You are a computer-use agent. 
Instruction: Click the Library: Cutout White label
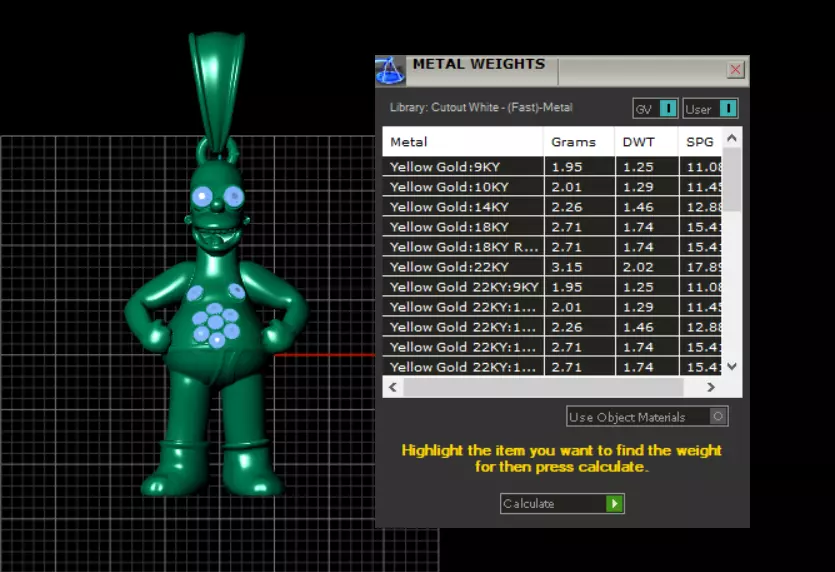[x=481, y=107]
